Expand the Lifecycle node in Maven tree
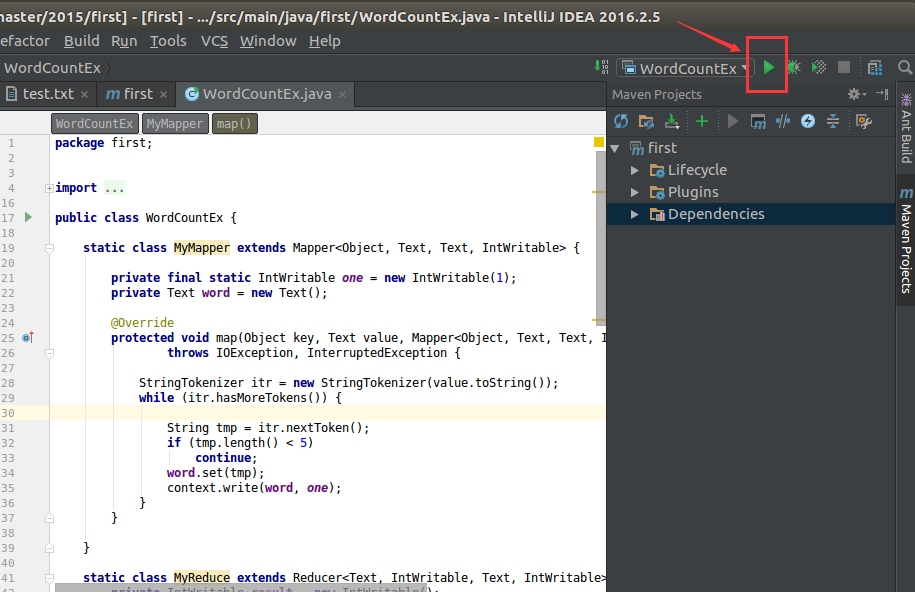The image size is (915, 592). click(x=635, y=170)
